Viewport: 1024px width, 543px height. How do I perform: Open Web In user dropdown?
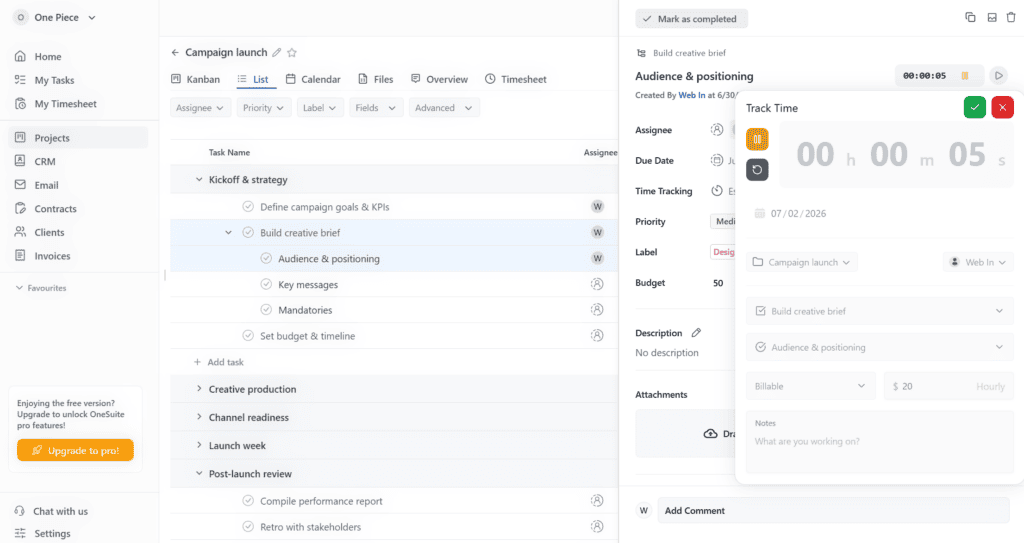978,262
